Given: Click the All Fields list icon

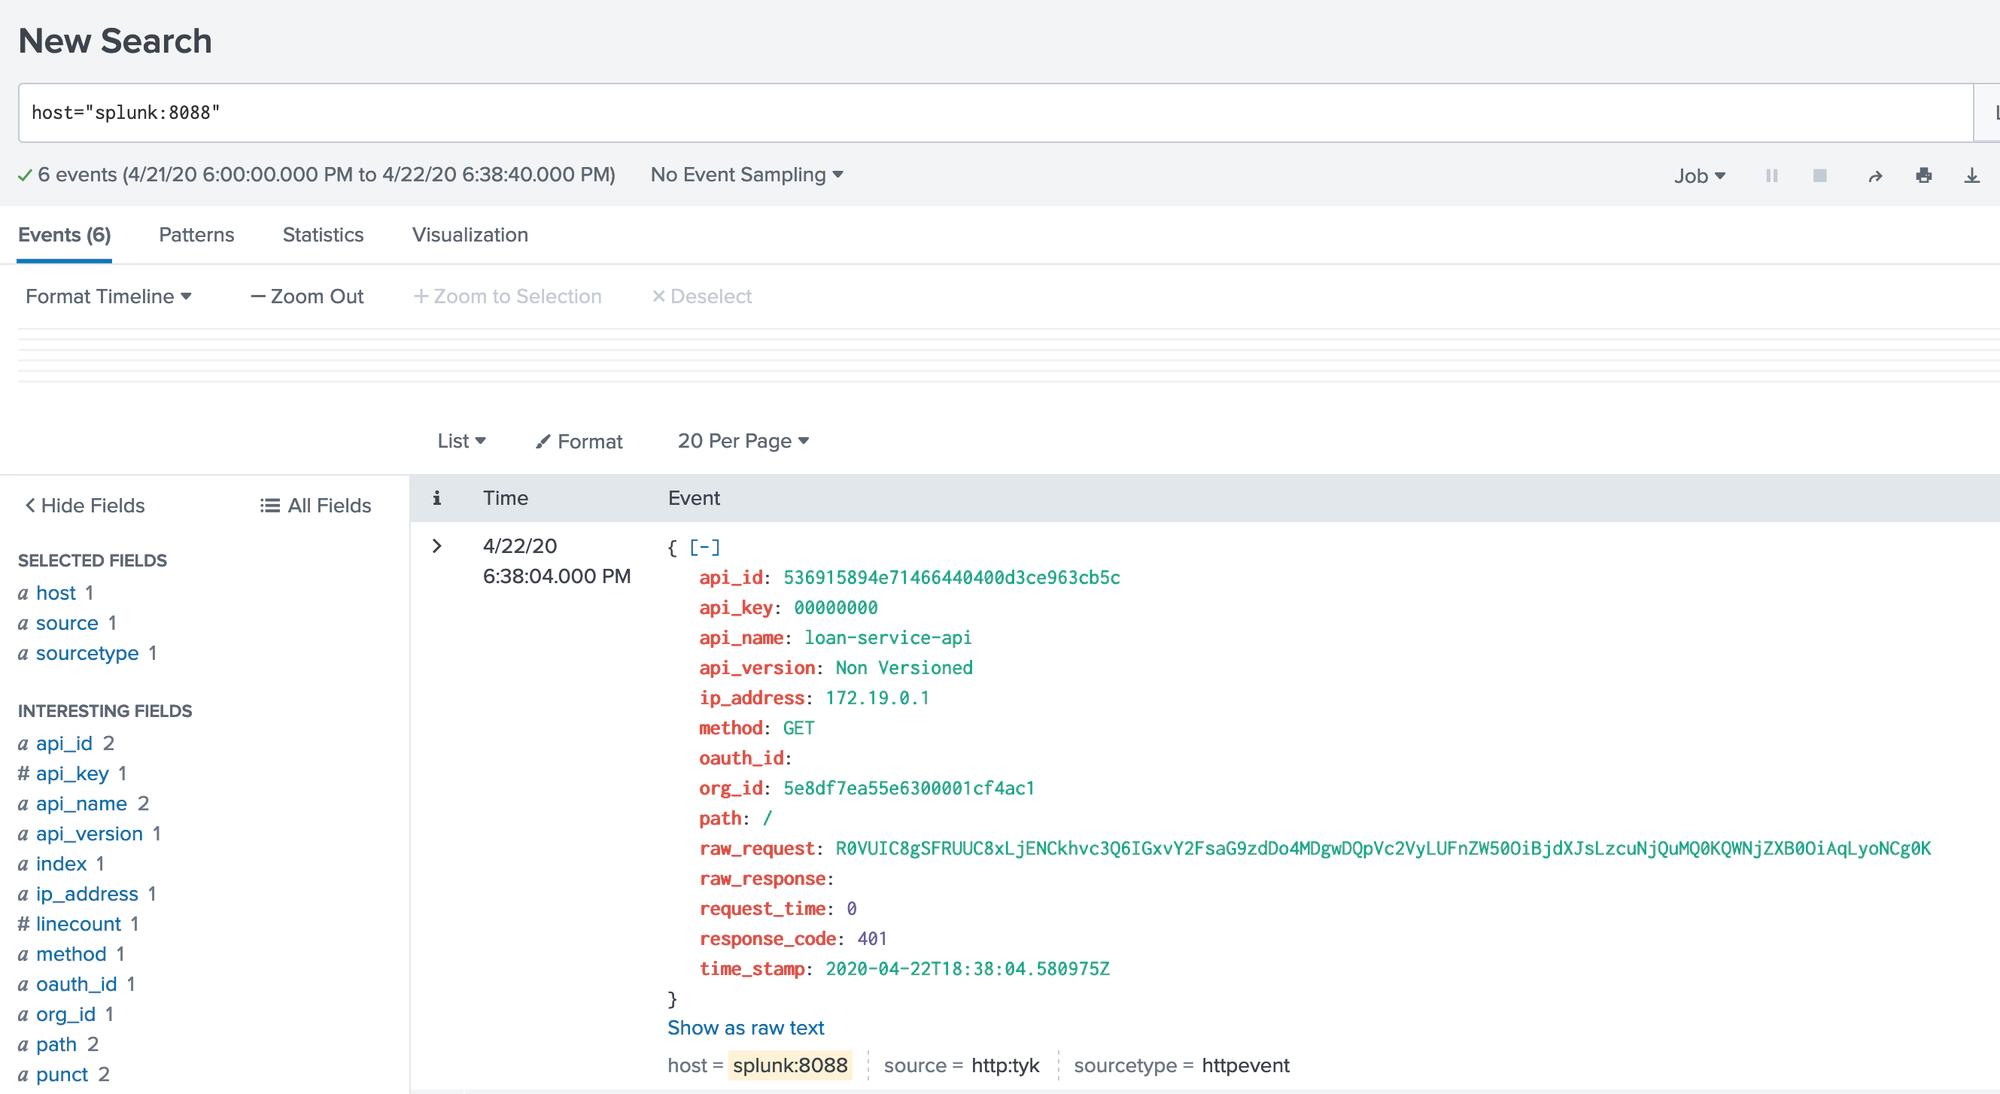Looking at the screenshot, I should tap(267, 507).
